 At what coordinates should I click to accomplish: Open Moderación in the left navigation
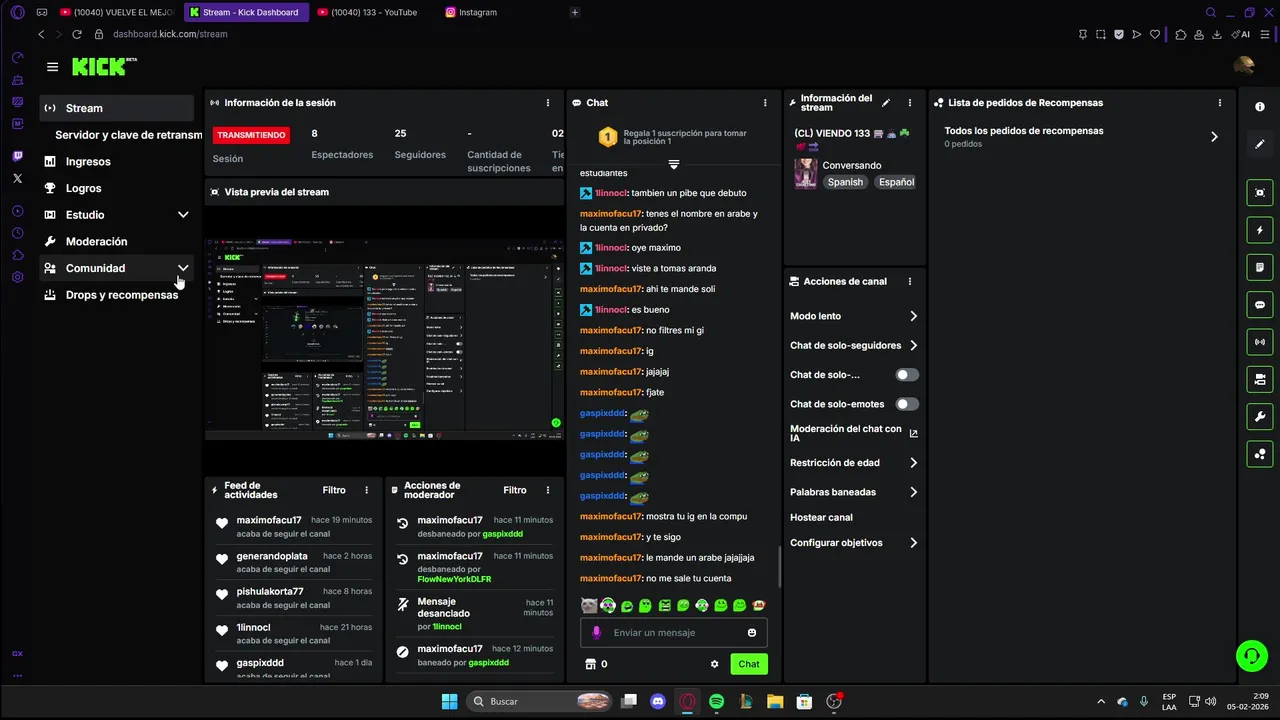click(117, 242)
